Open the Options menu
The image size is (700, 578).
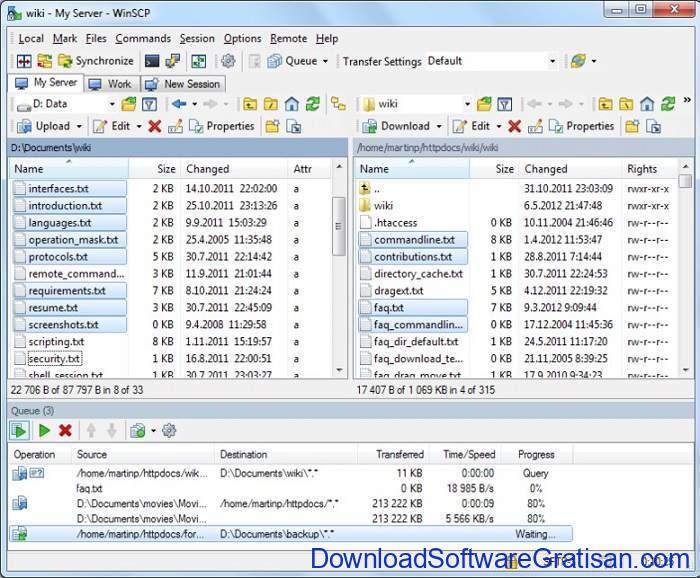[242, 39]
